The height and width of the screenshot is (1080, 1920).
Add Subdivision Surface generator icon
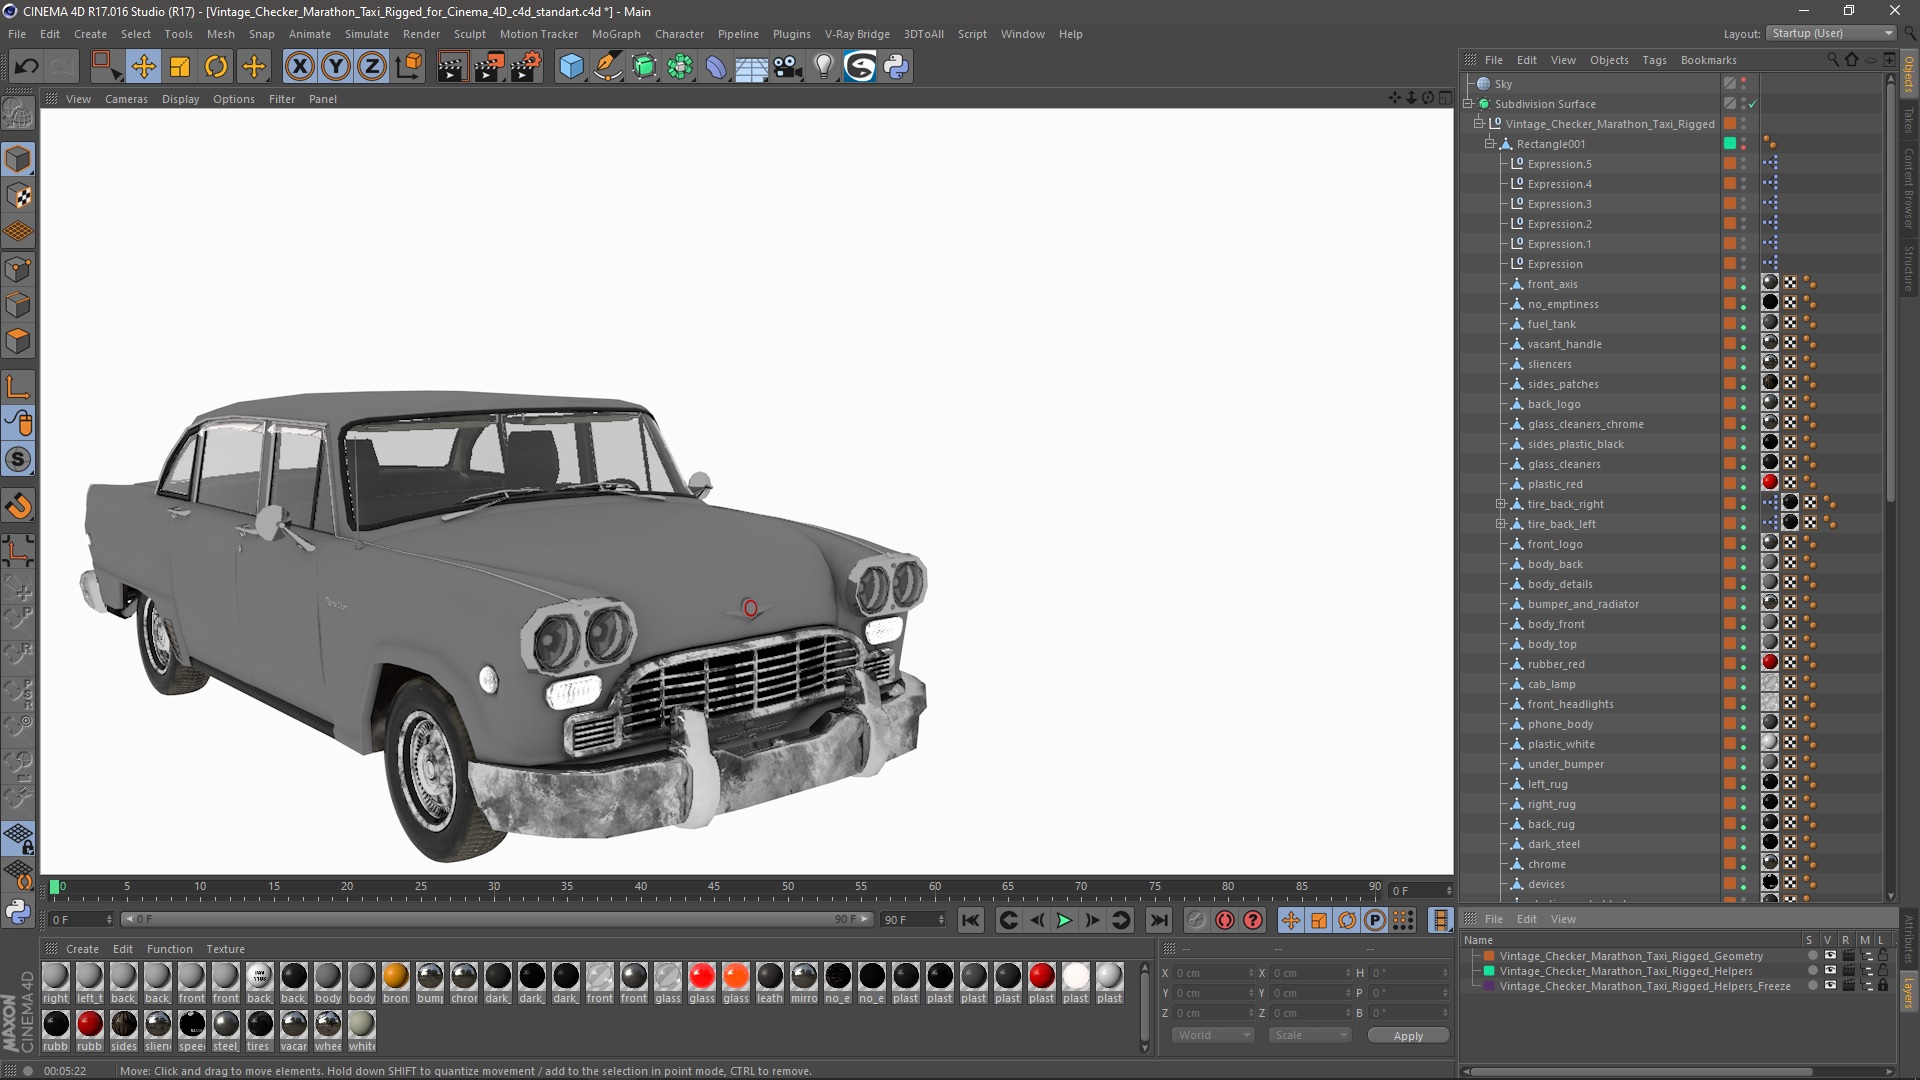644,67
